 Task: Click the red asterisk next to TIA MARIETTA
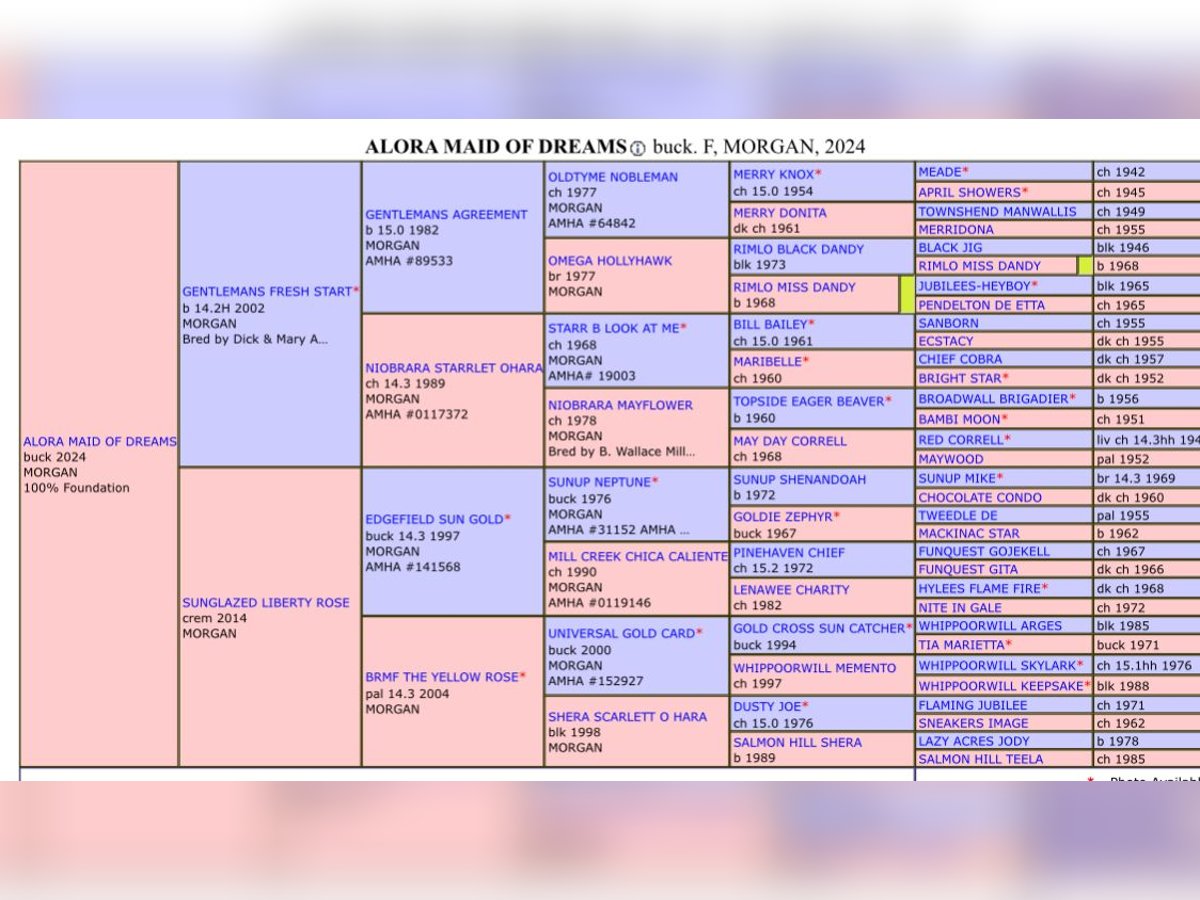point(1007,645)
